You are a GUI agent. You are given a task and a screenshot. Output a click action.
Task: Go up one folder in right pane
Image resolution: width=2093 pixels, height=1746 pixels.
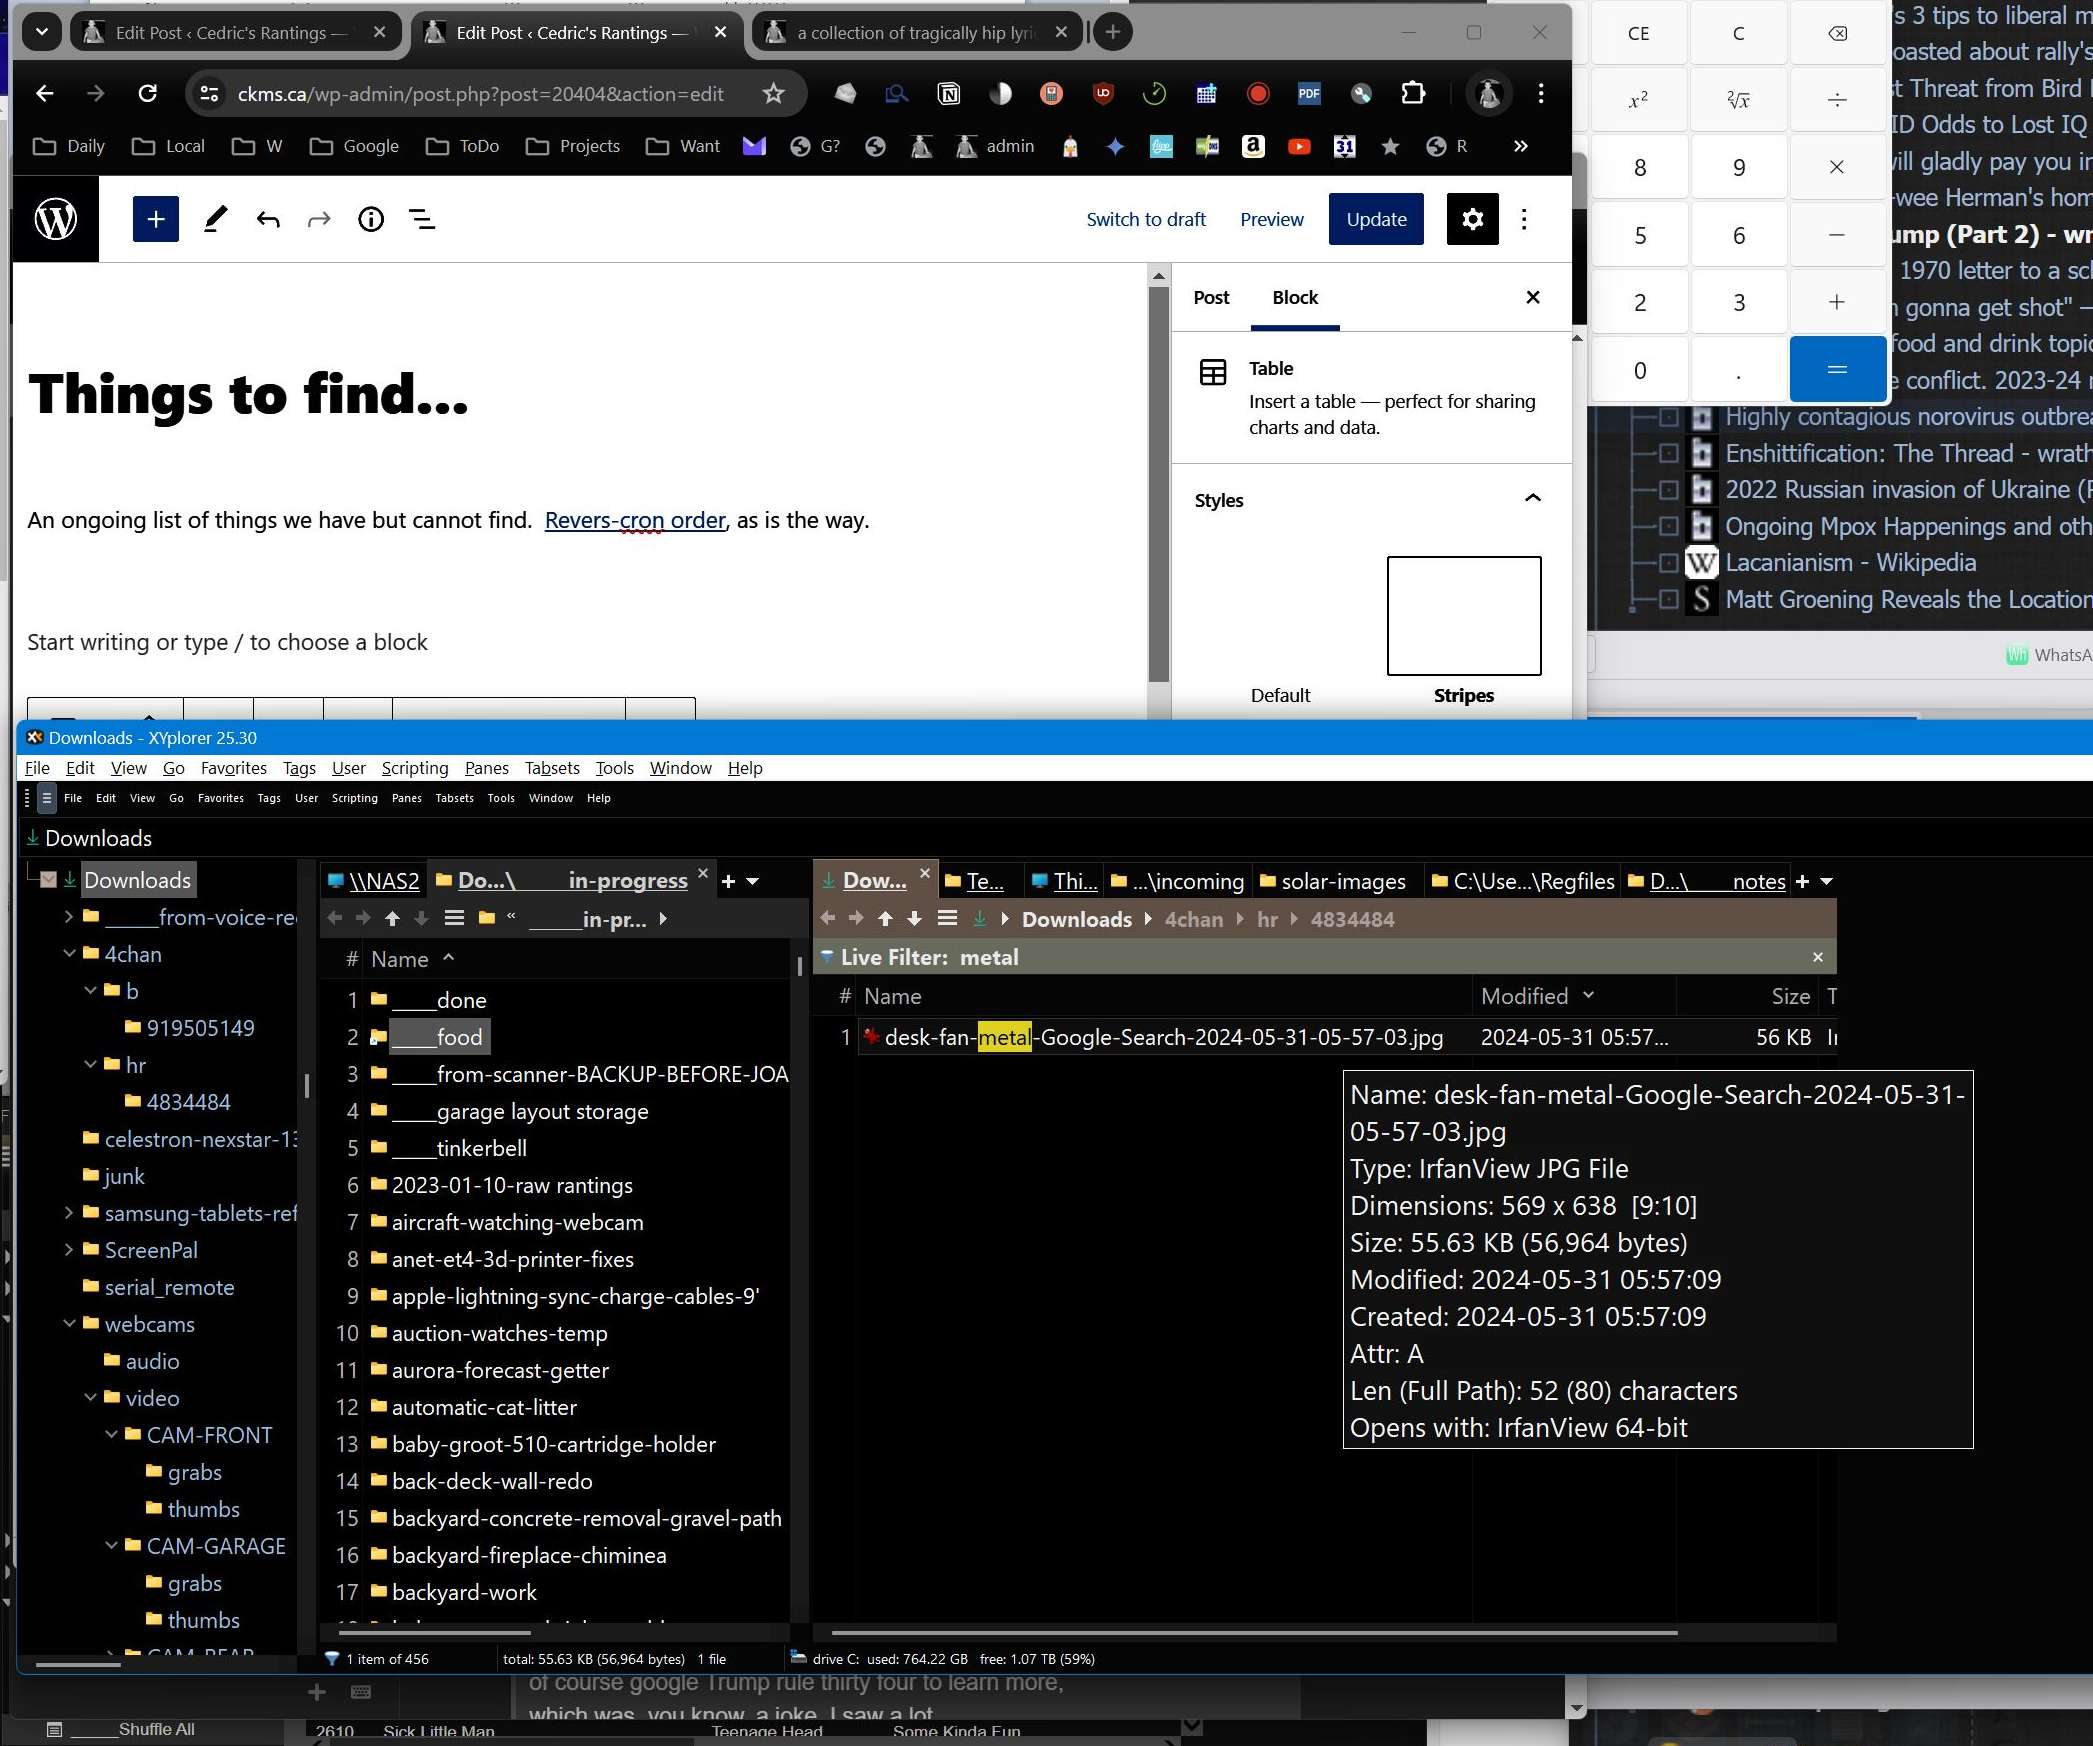pyautogui.click(x=885, y=919)
